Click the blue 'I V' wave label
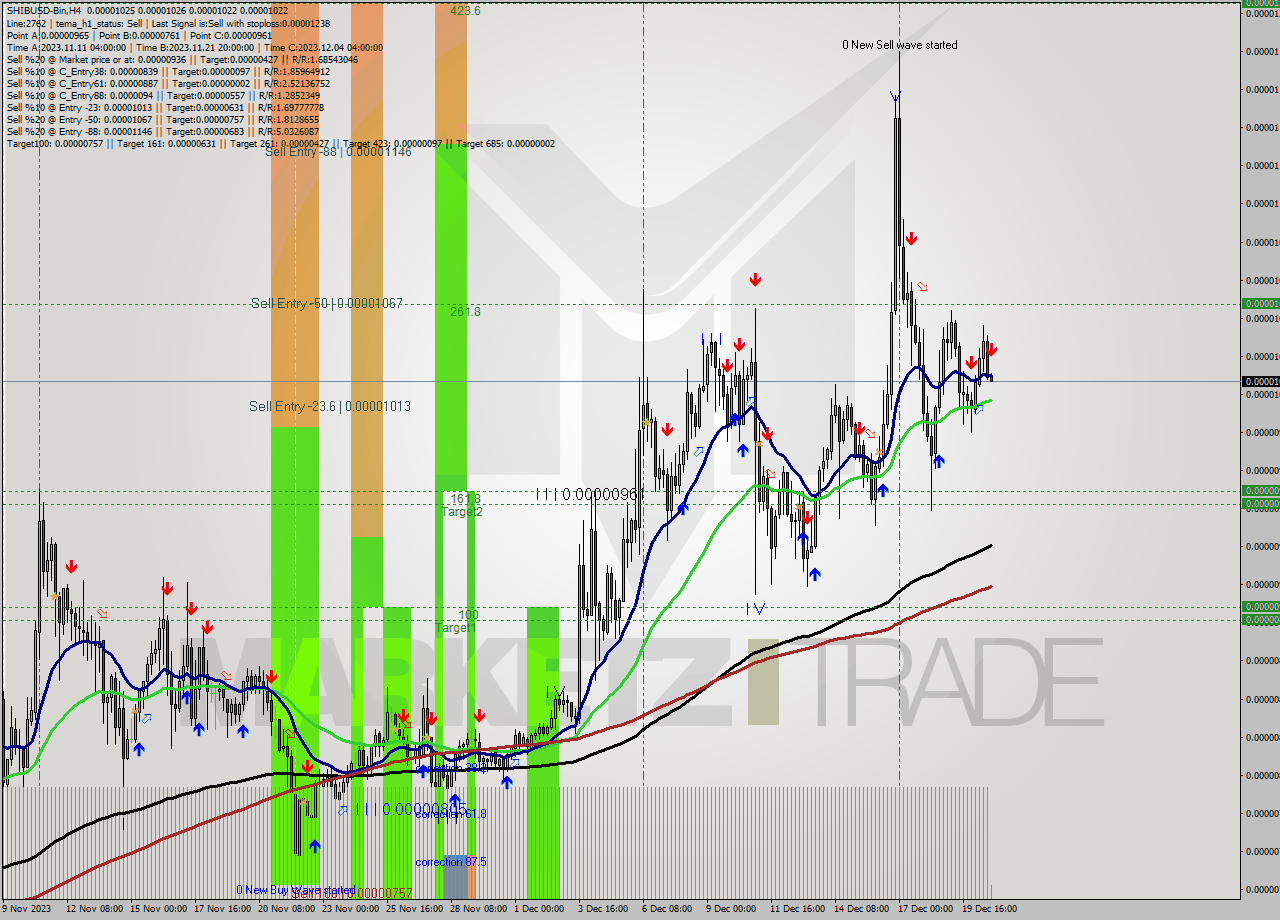This screenshot has width=1280, height=920. (756, 608)
